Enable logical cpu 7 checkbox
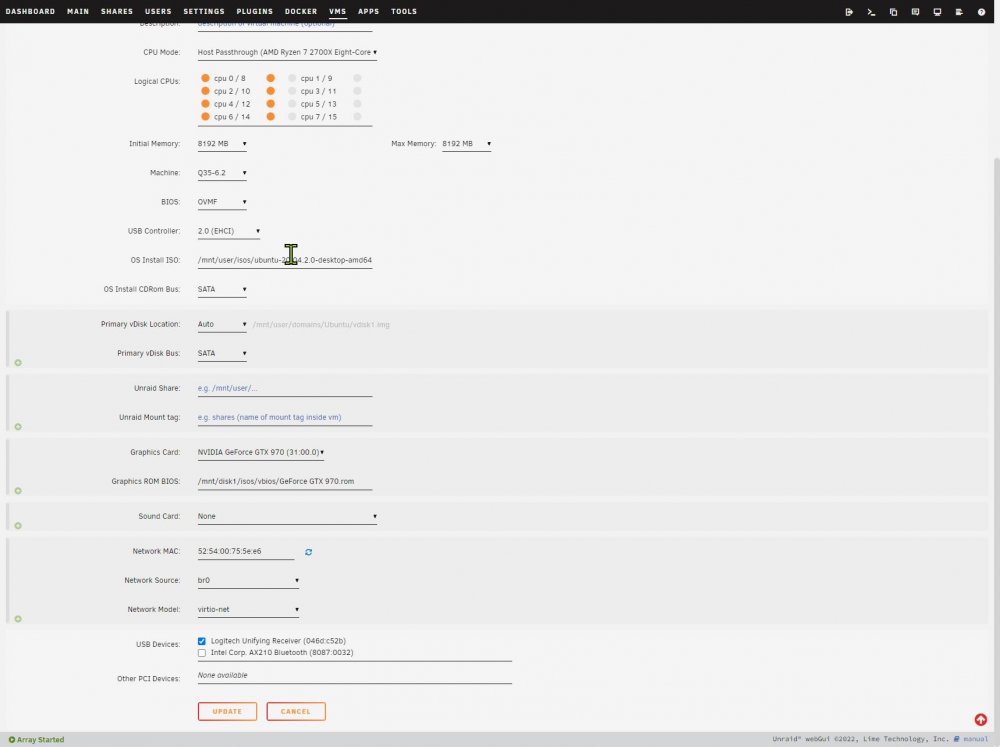 [292, 116]
